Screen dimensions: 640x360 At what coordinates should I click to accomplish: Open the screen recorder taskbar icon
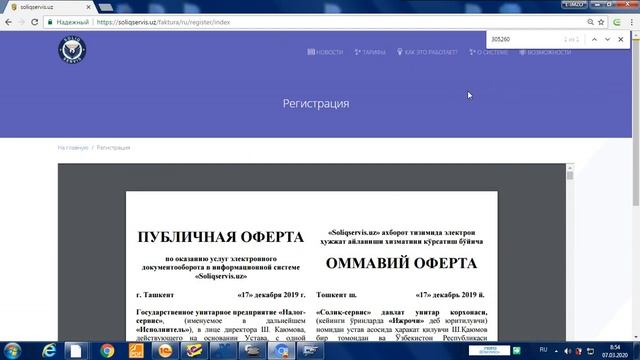(310, 351)
